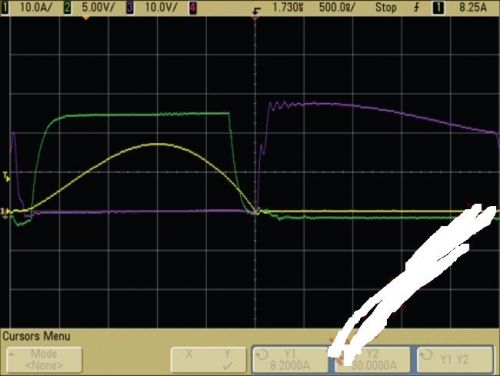Image resolution: width=500 pixels, height=376 pixels.
Task: Click the channel 1 indicator badge
Action: click(x=5, y=7)
